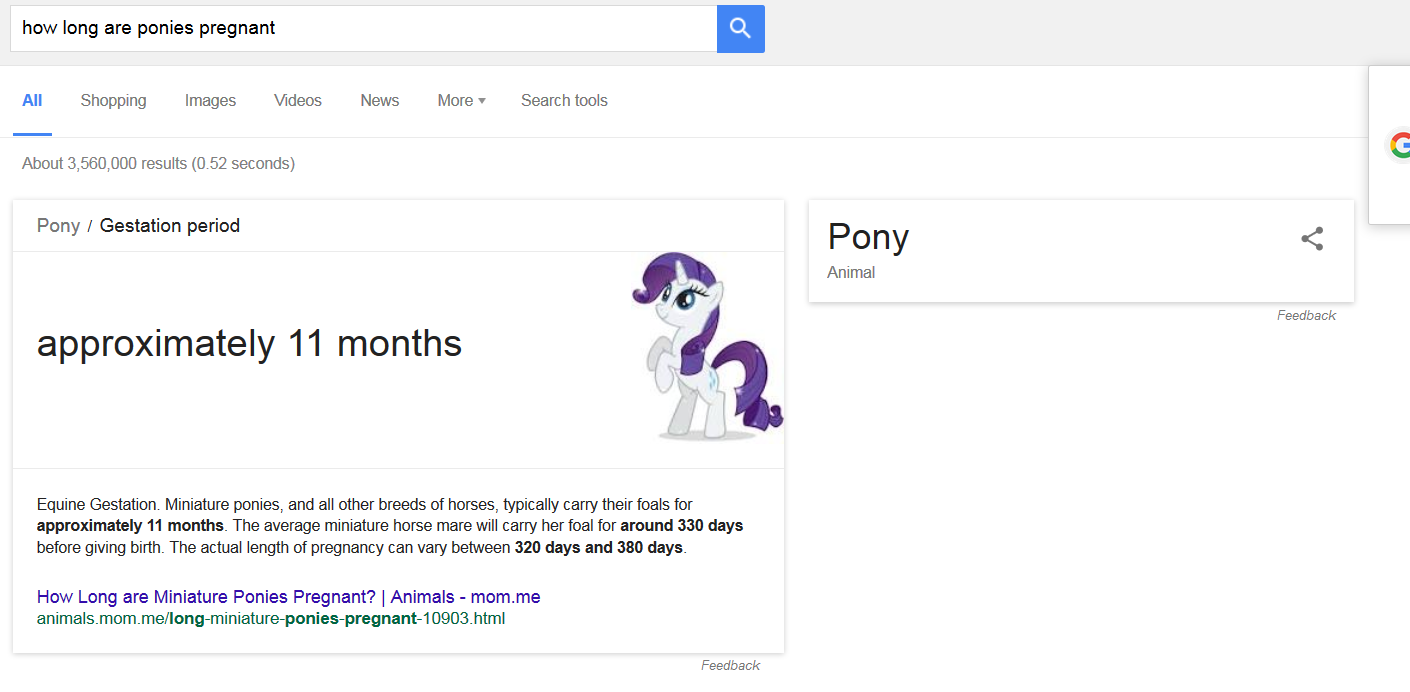Click the bold '320 days and 380 days' text

coord(598,548)
